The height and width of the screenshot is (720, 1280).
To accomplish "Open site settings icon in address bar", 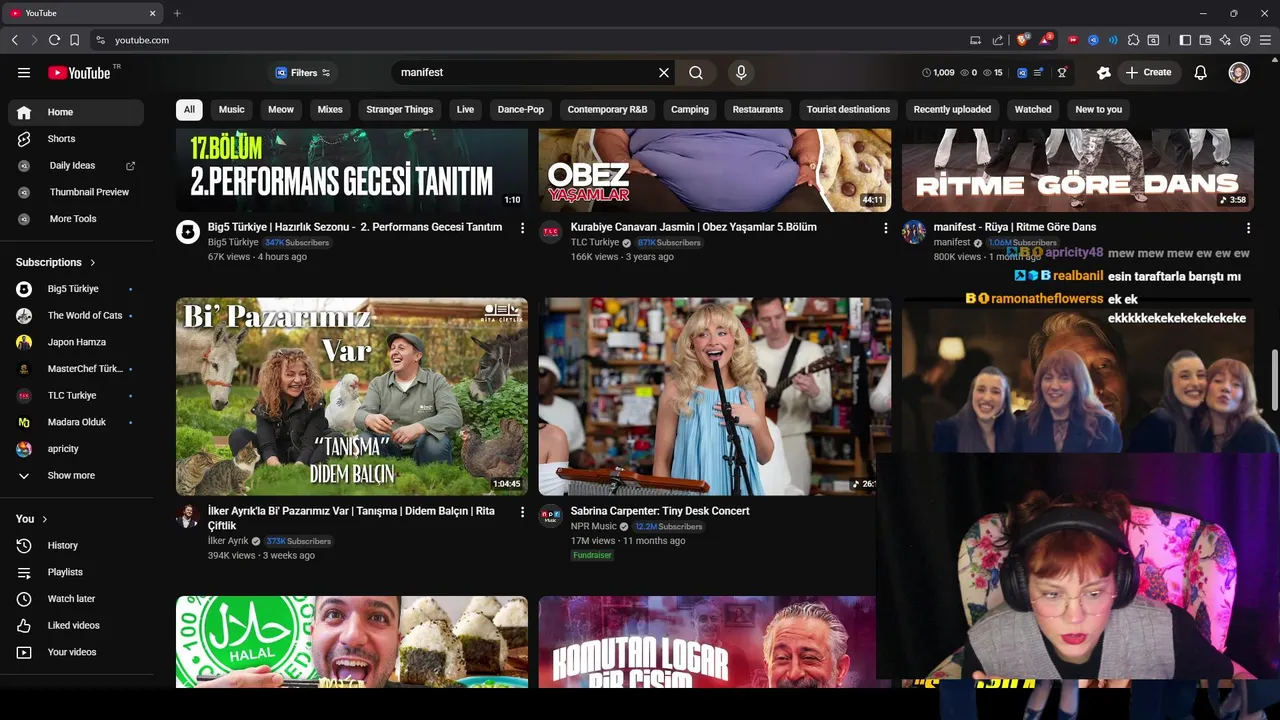I will (x=100, y=40).
